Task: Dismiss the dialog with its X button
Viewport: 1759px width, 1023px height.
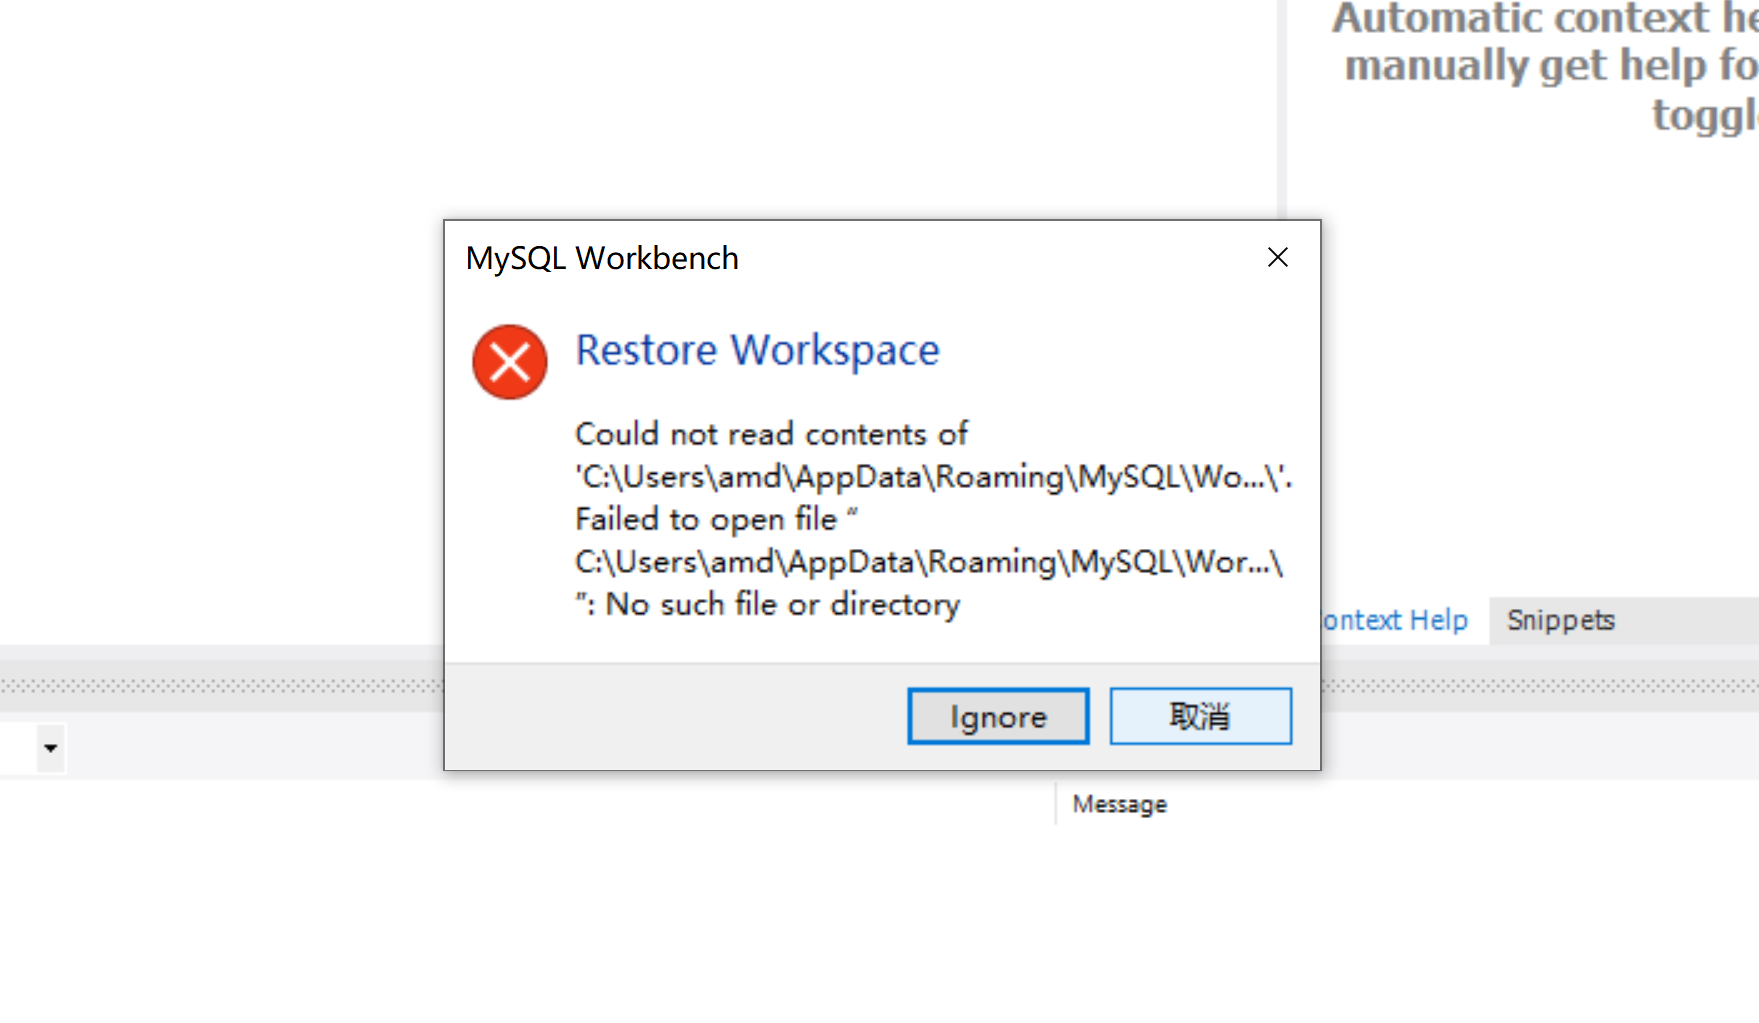Action: (1277, 257)
